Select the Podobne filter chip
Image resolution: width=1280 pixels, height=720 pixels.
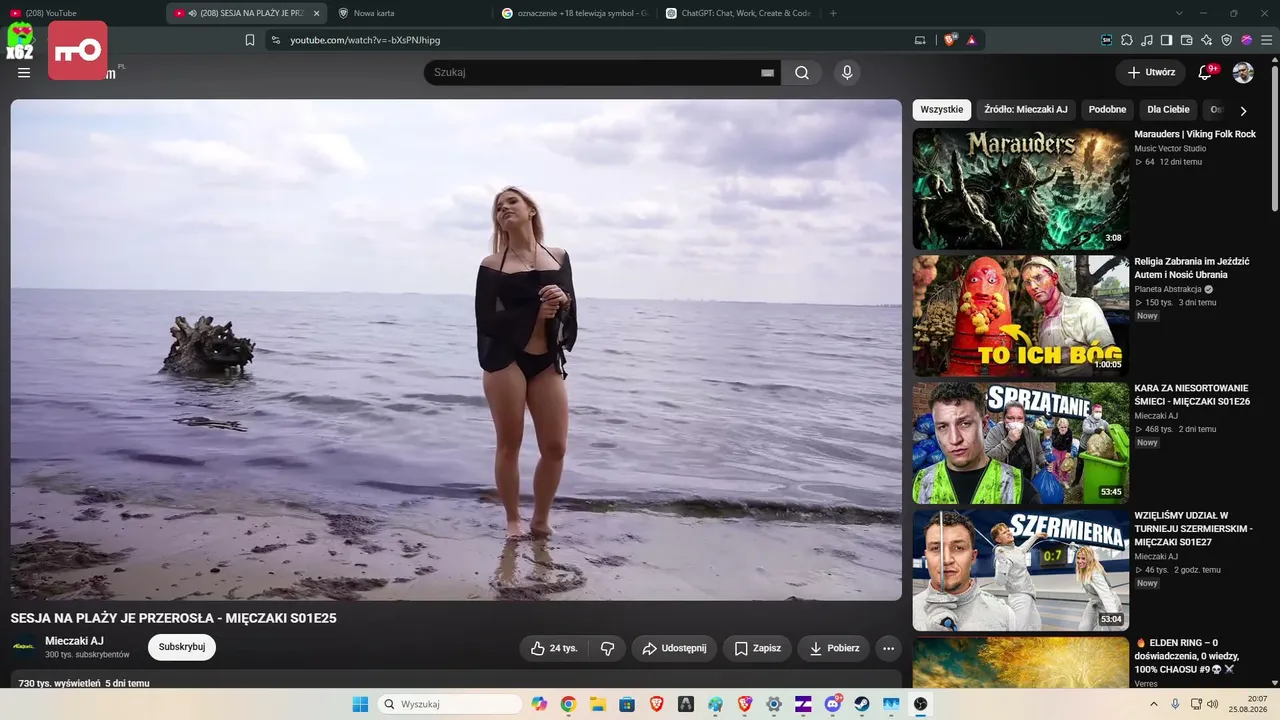[1108, 110]
